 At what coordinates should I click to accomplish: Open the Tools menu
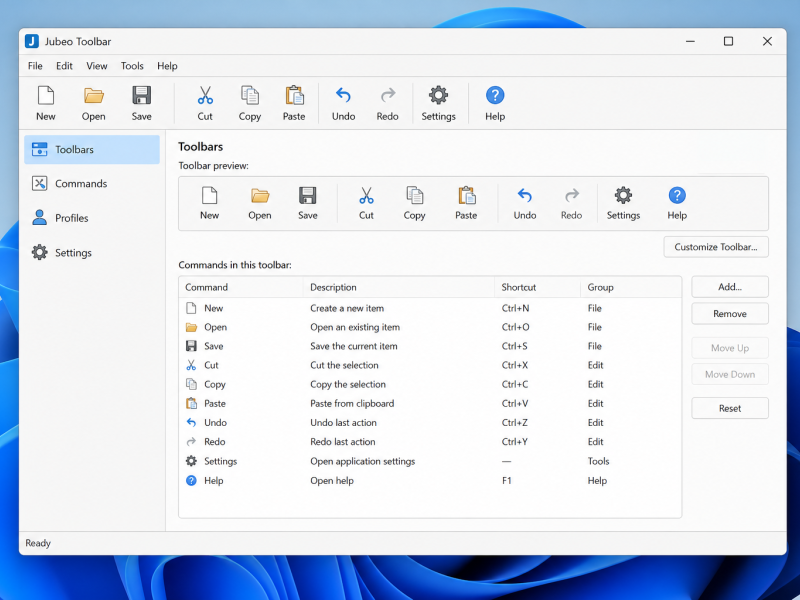(x=132, y=66)
